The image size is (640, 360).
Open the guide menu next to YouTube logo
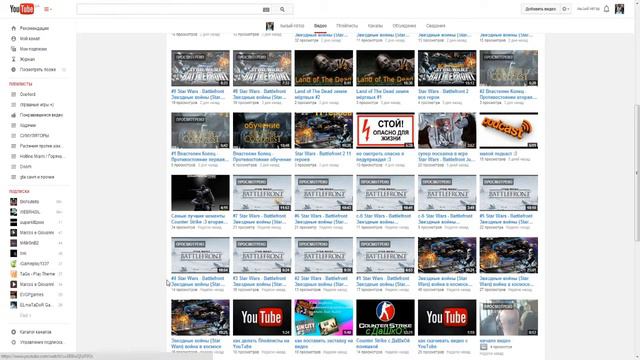pyautogui.click(x=47, y=9)
